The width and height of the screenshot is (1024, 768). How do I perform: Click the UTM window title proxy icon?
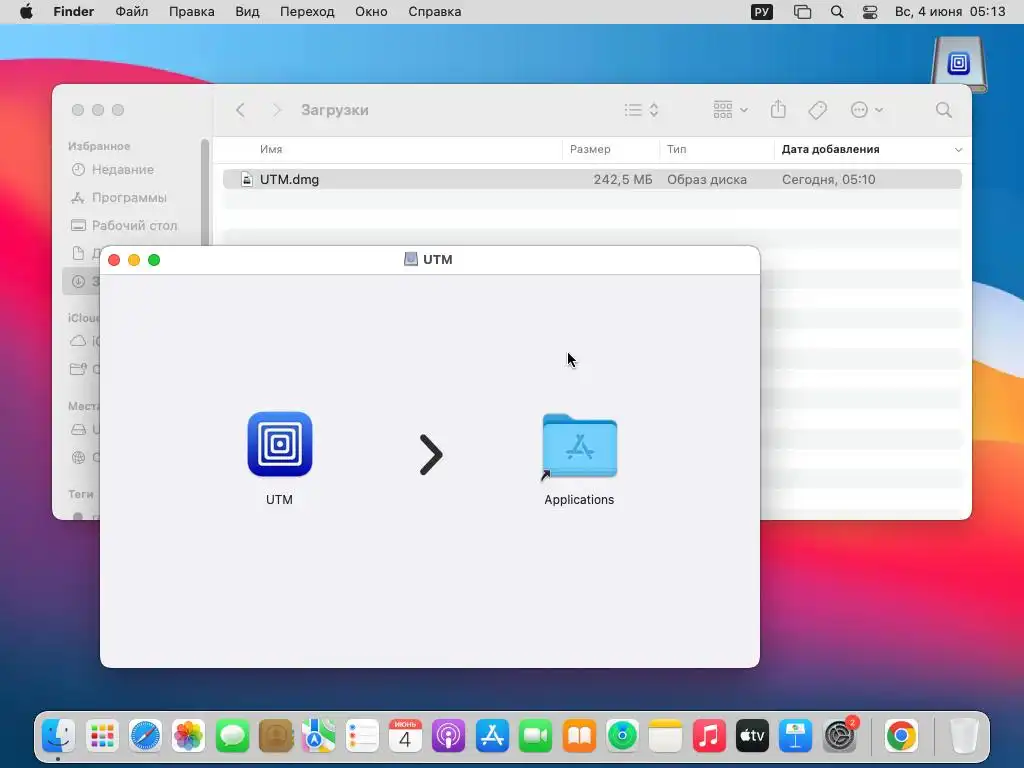(x=411, y=259)
